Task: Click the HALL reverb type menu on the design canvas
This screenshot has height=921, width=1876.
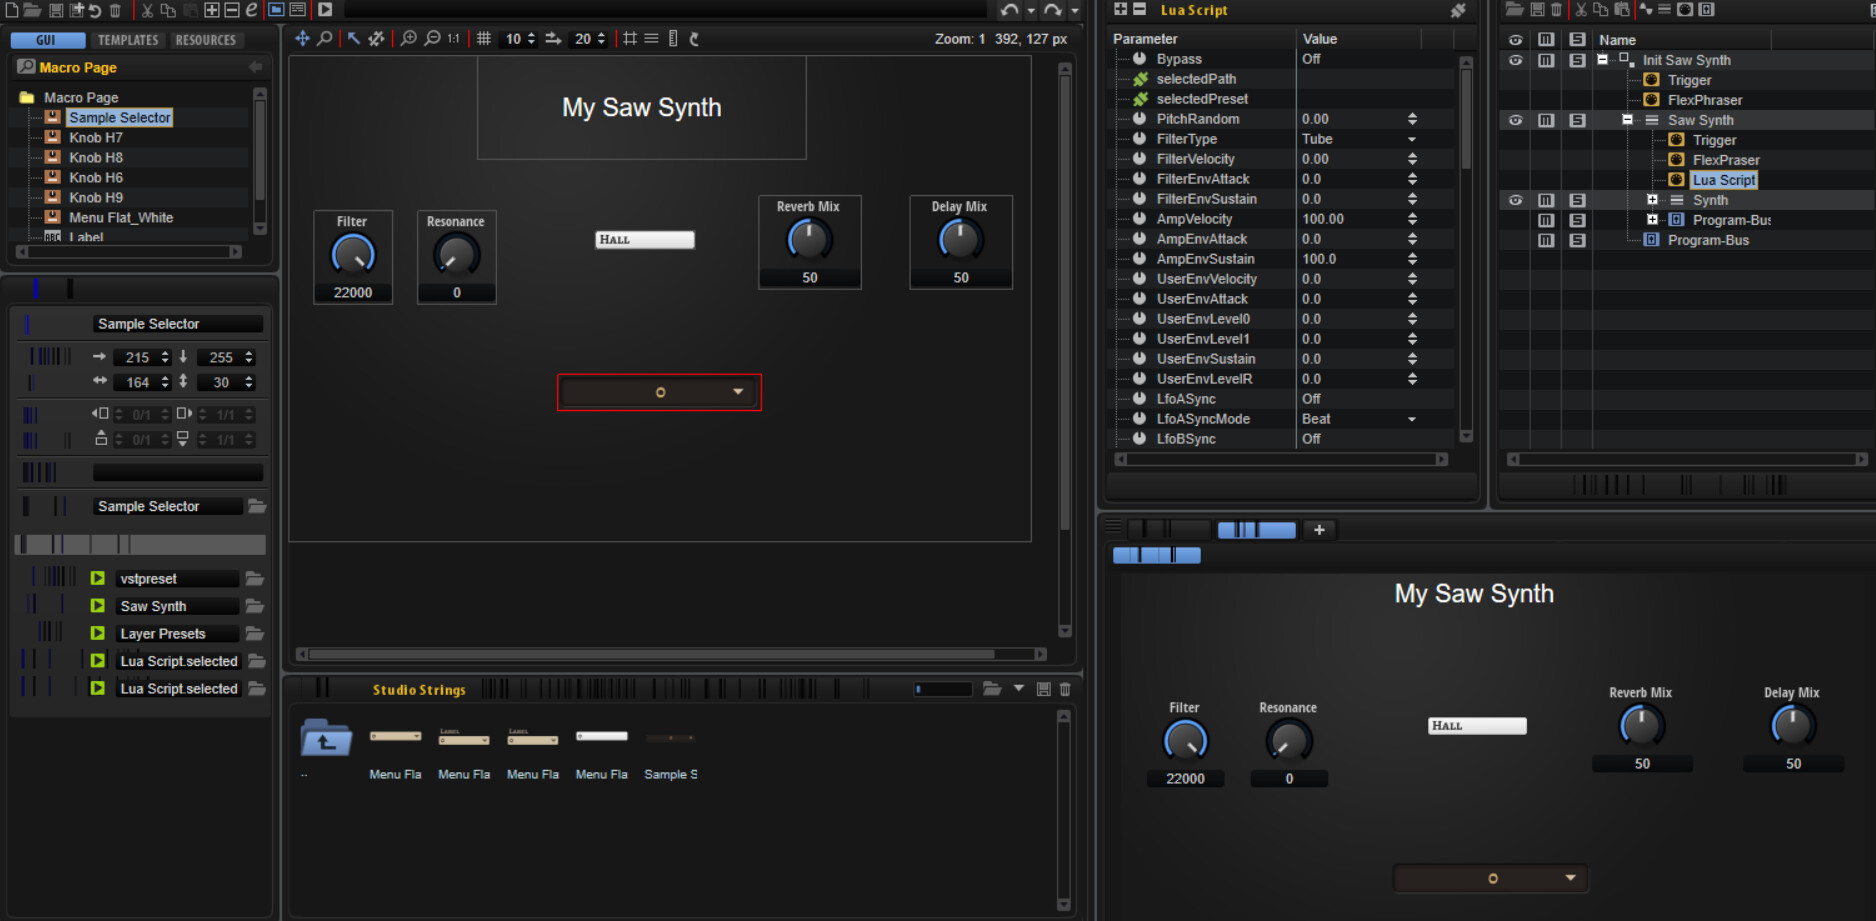Action: pyautogui.click(x=645, y=240)
